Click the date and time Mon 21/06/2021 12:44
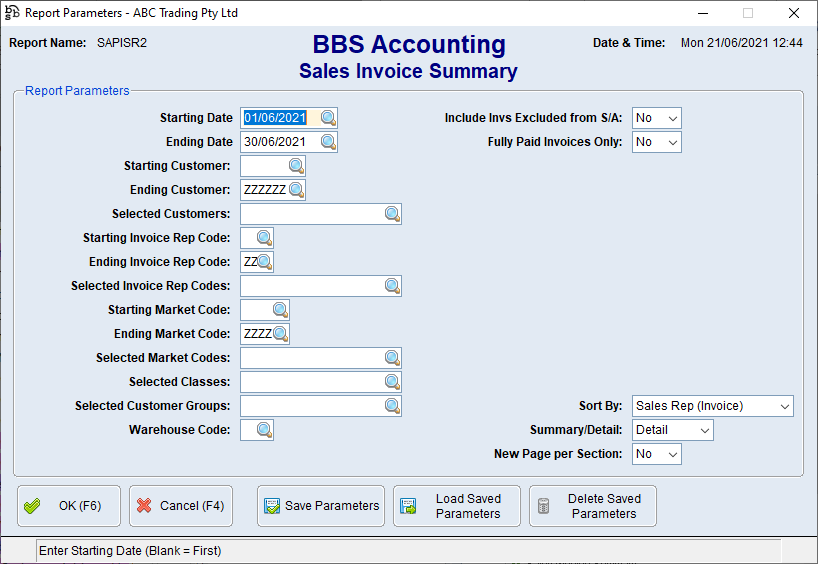Image resolution: width=818 pixels, height=564 pixels. (x=741, y=43)
